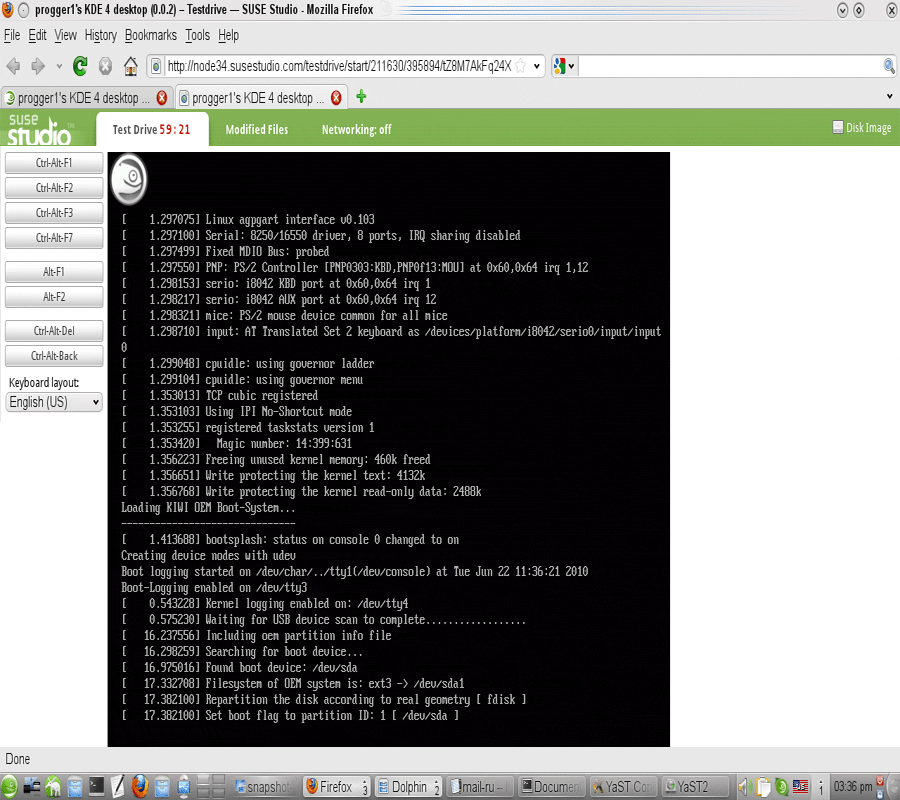Close the first browser tab
The width and height of the screenshot is (900, 800).
coord(162,98)
